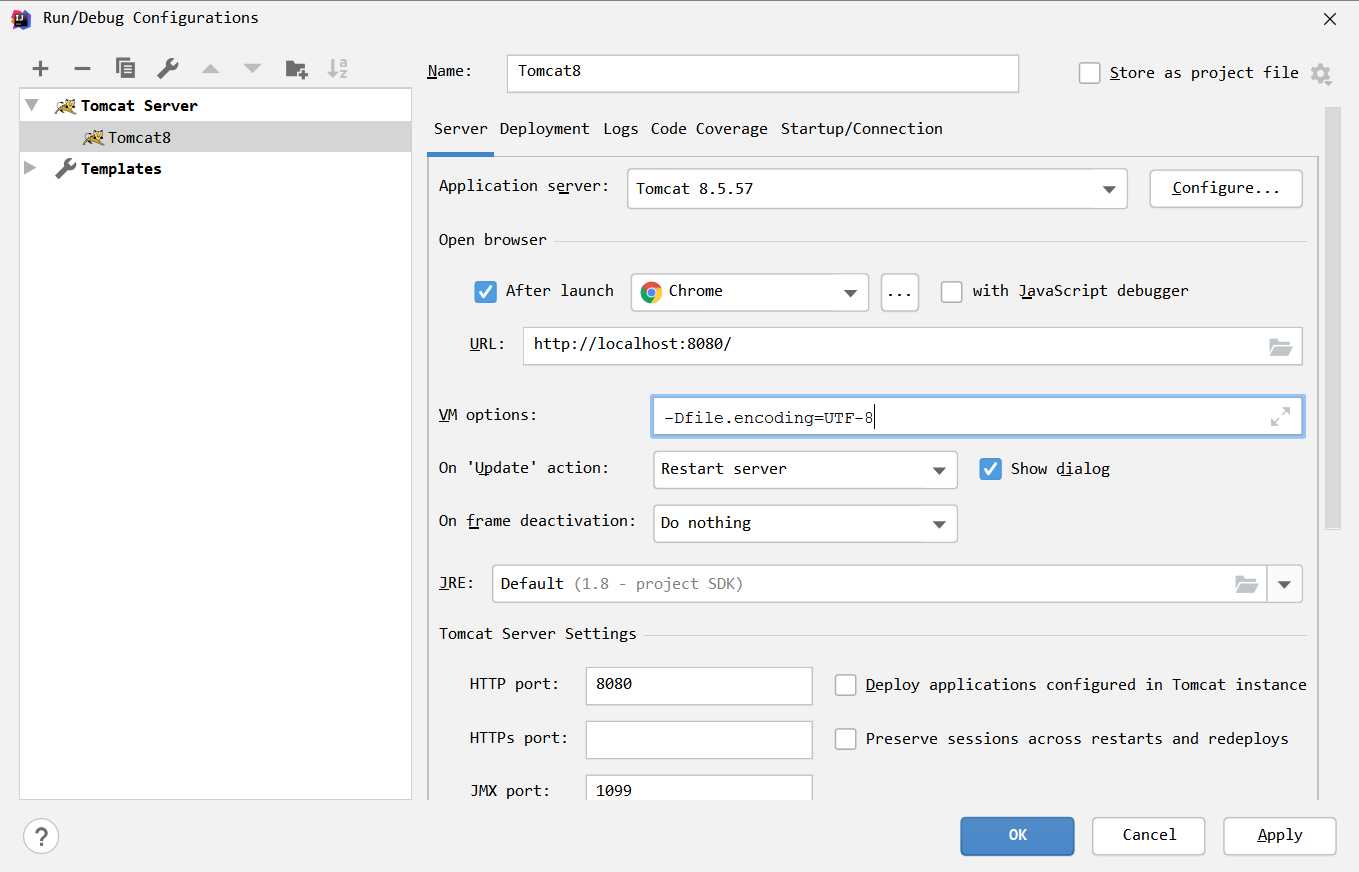Click the IntelliJ icon in the title bar

tap(20, 18)
